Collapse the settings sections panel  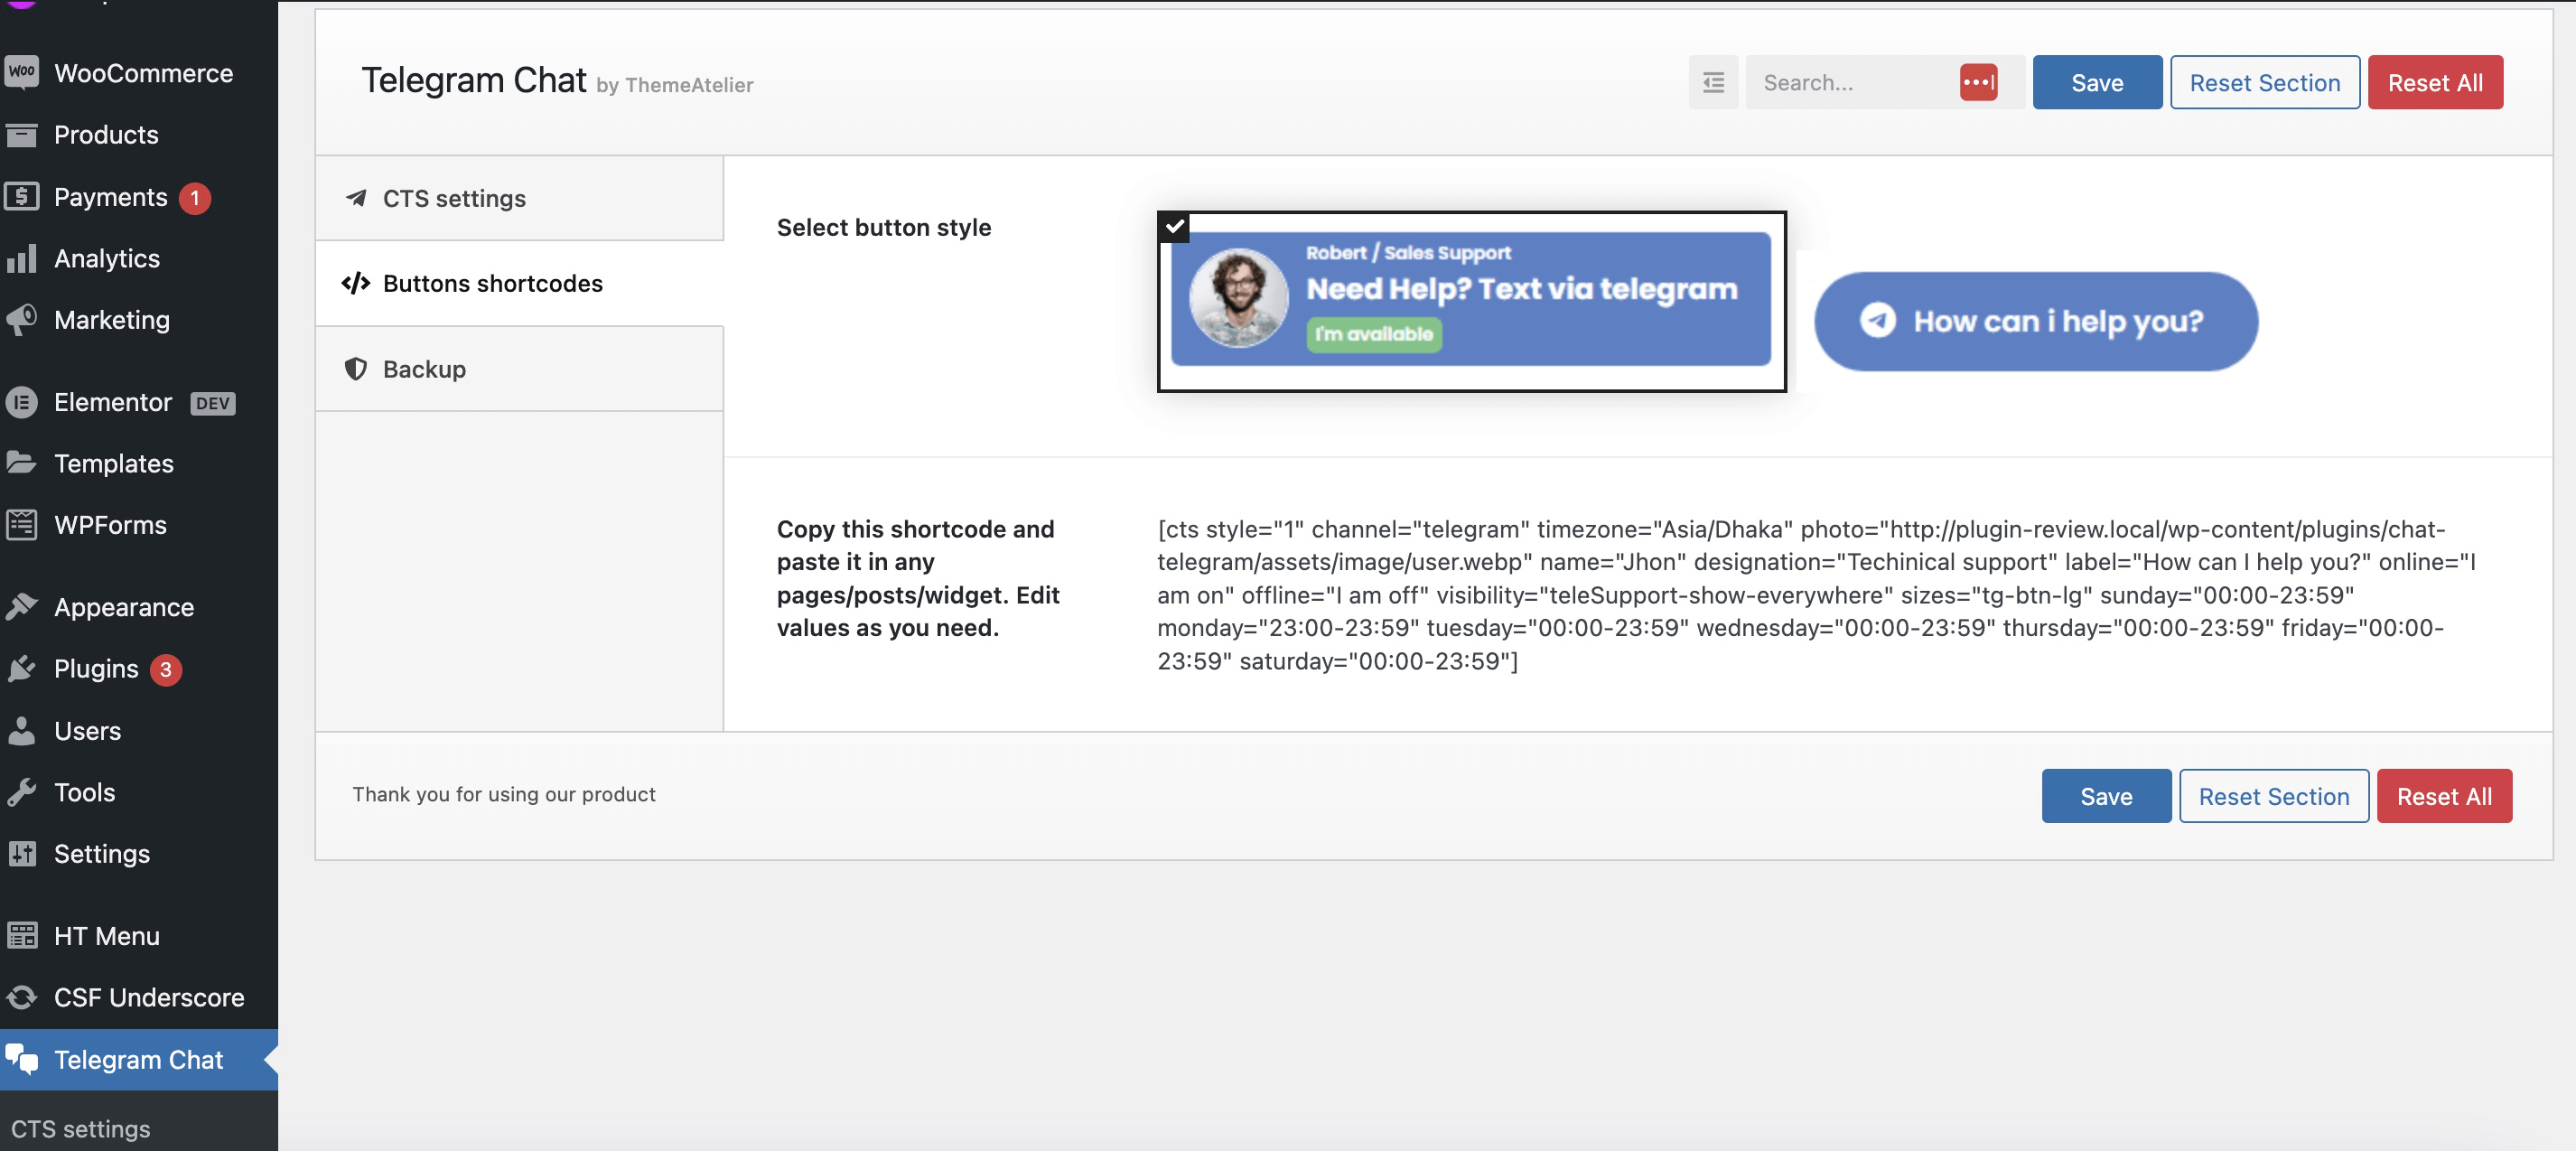click(x=1713, y=82)
